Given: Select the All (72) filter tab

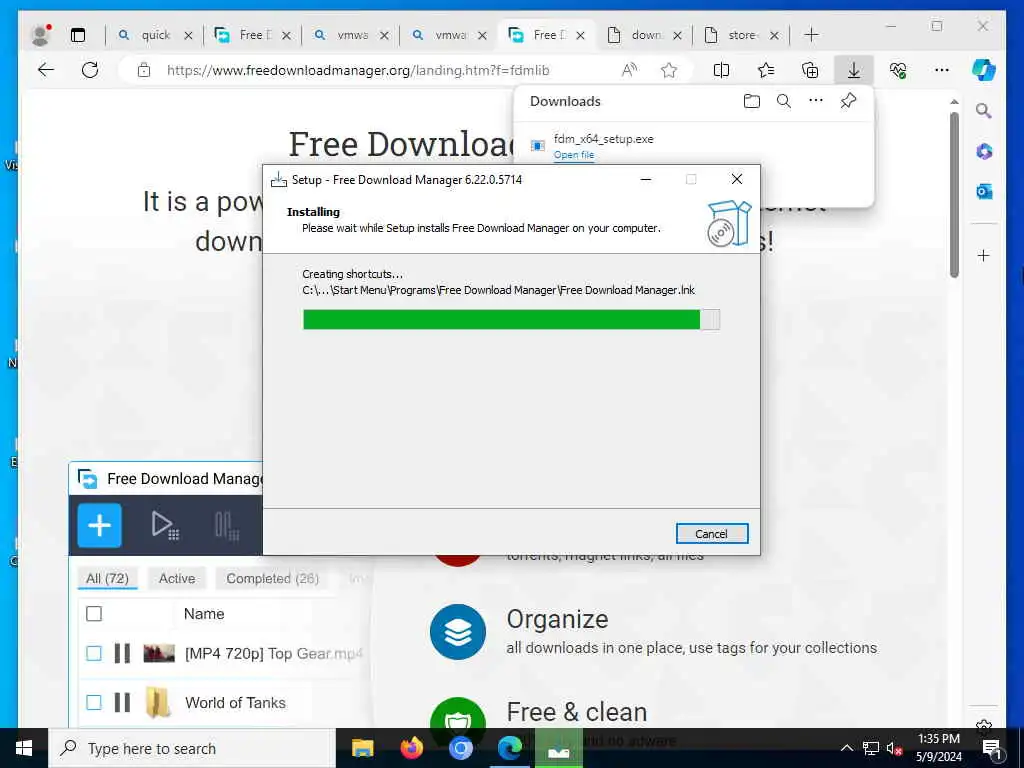Looking at the screenshot, I should coord(107,578).
